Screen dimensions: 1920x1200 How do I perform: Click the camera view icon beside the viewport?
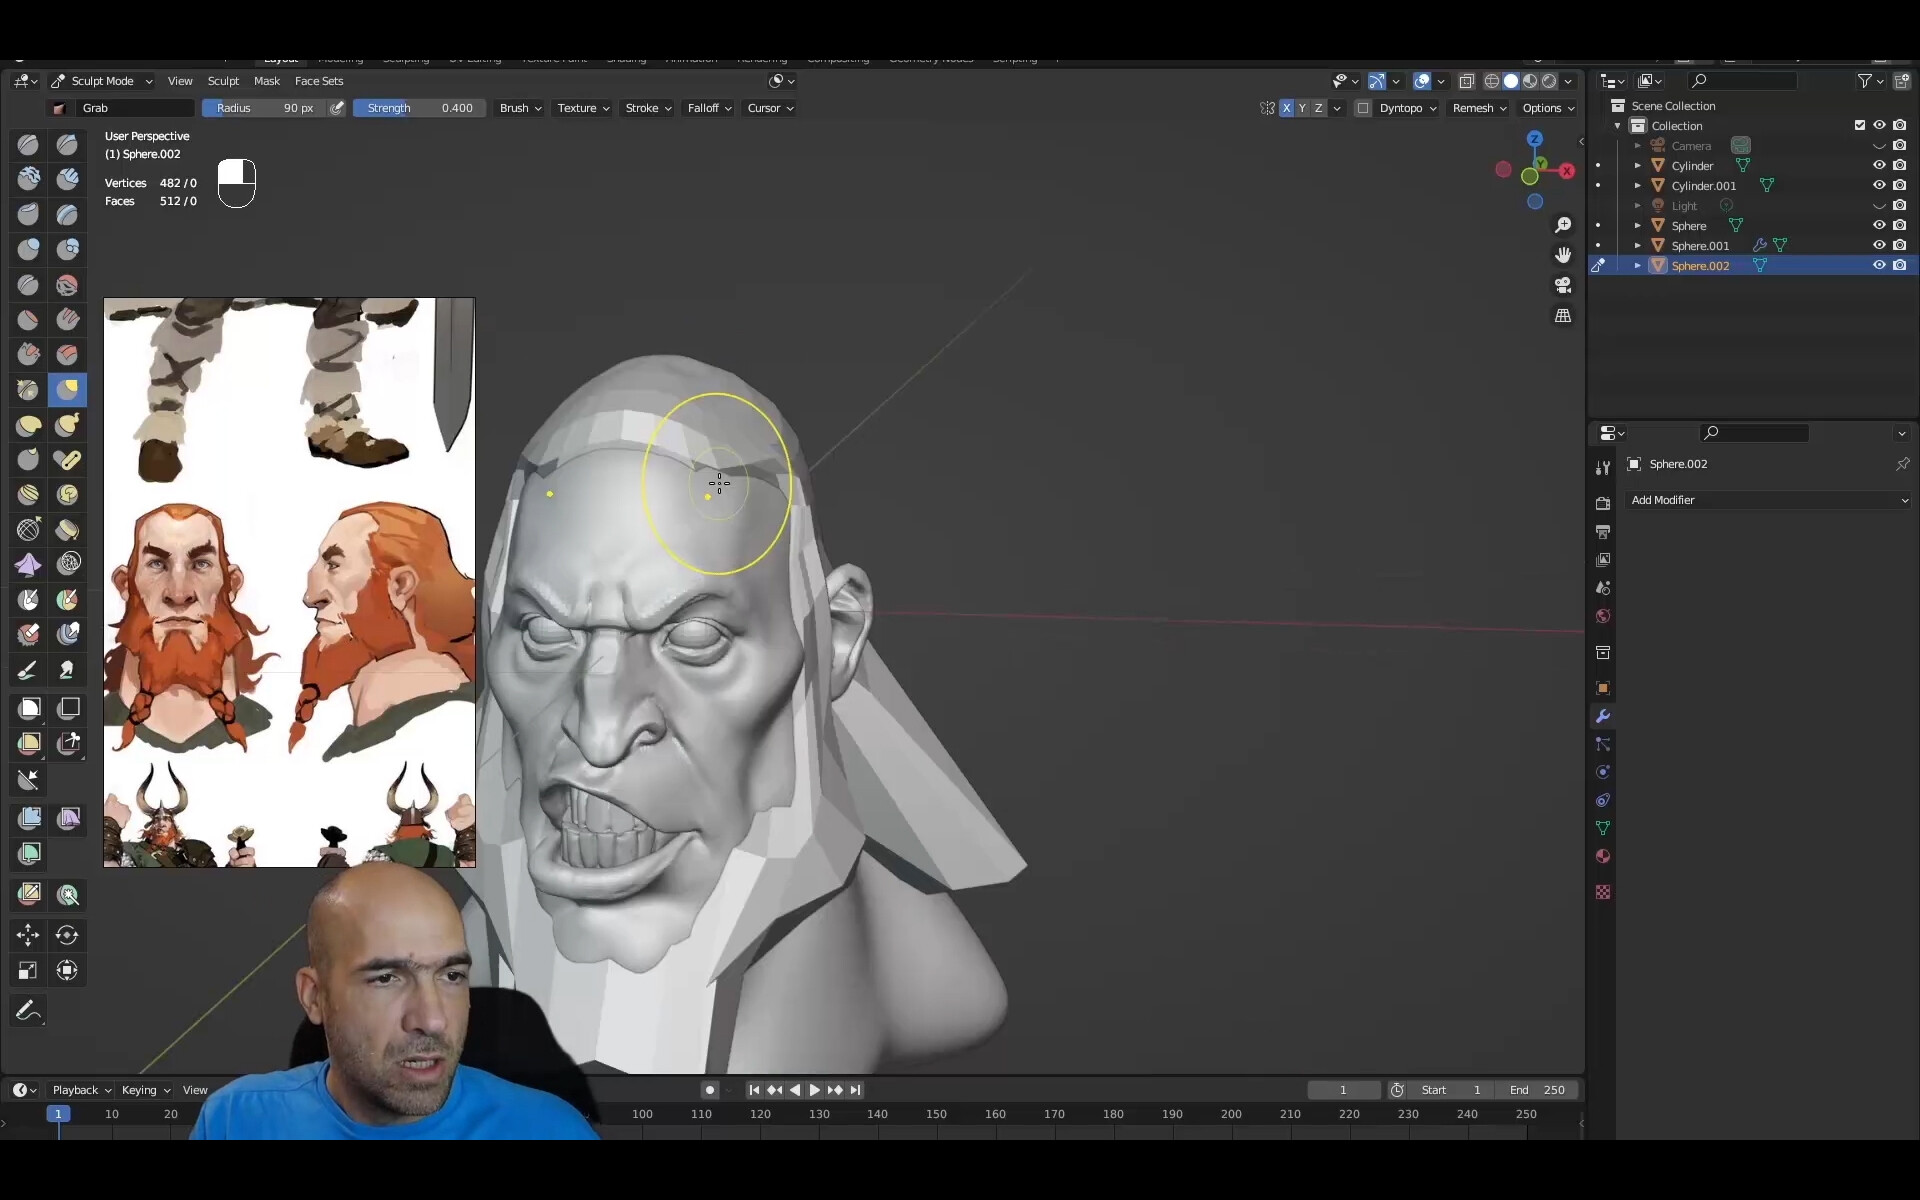(x=1563, y=285)
